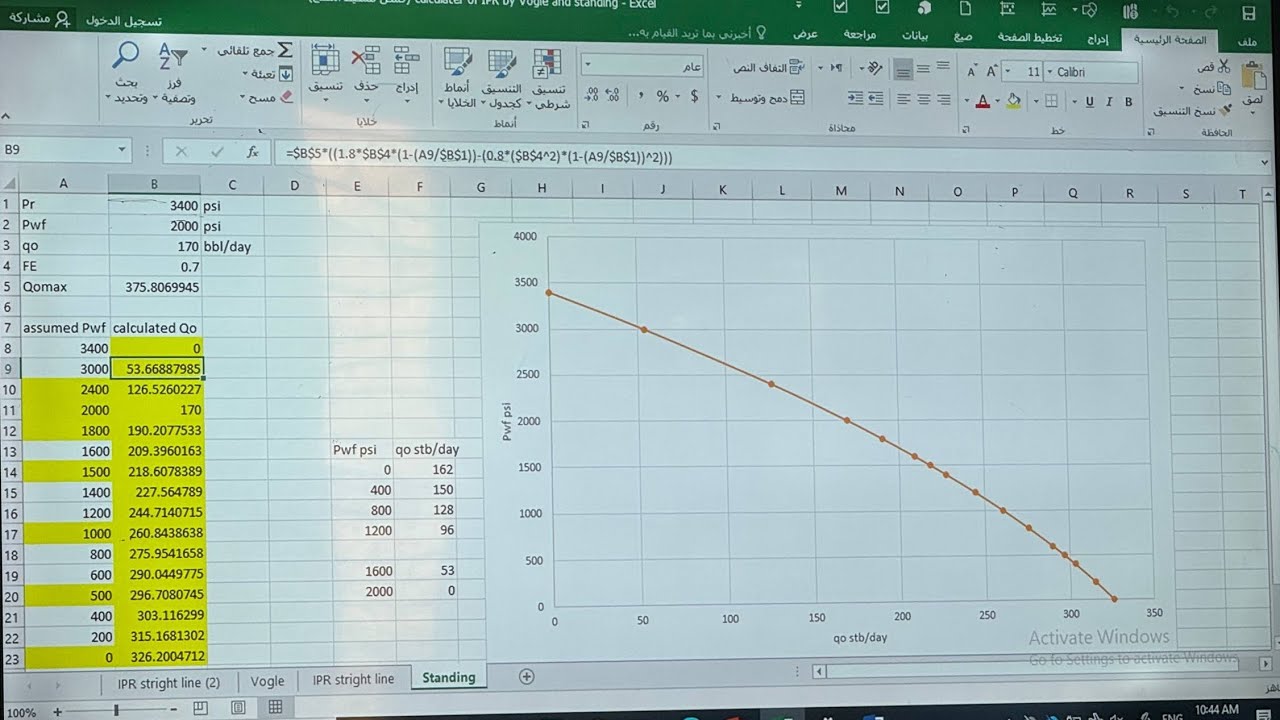Click the Format Painter brush icon
This screenshot has width=1280, height=720.
click(x=1224, y=110)
